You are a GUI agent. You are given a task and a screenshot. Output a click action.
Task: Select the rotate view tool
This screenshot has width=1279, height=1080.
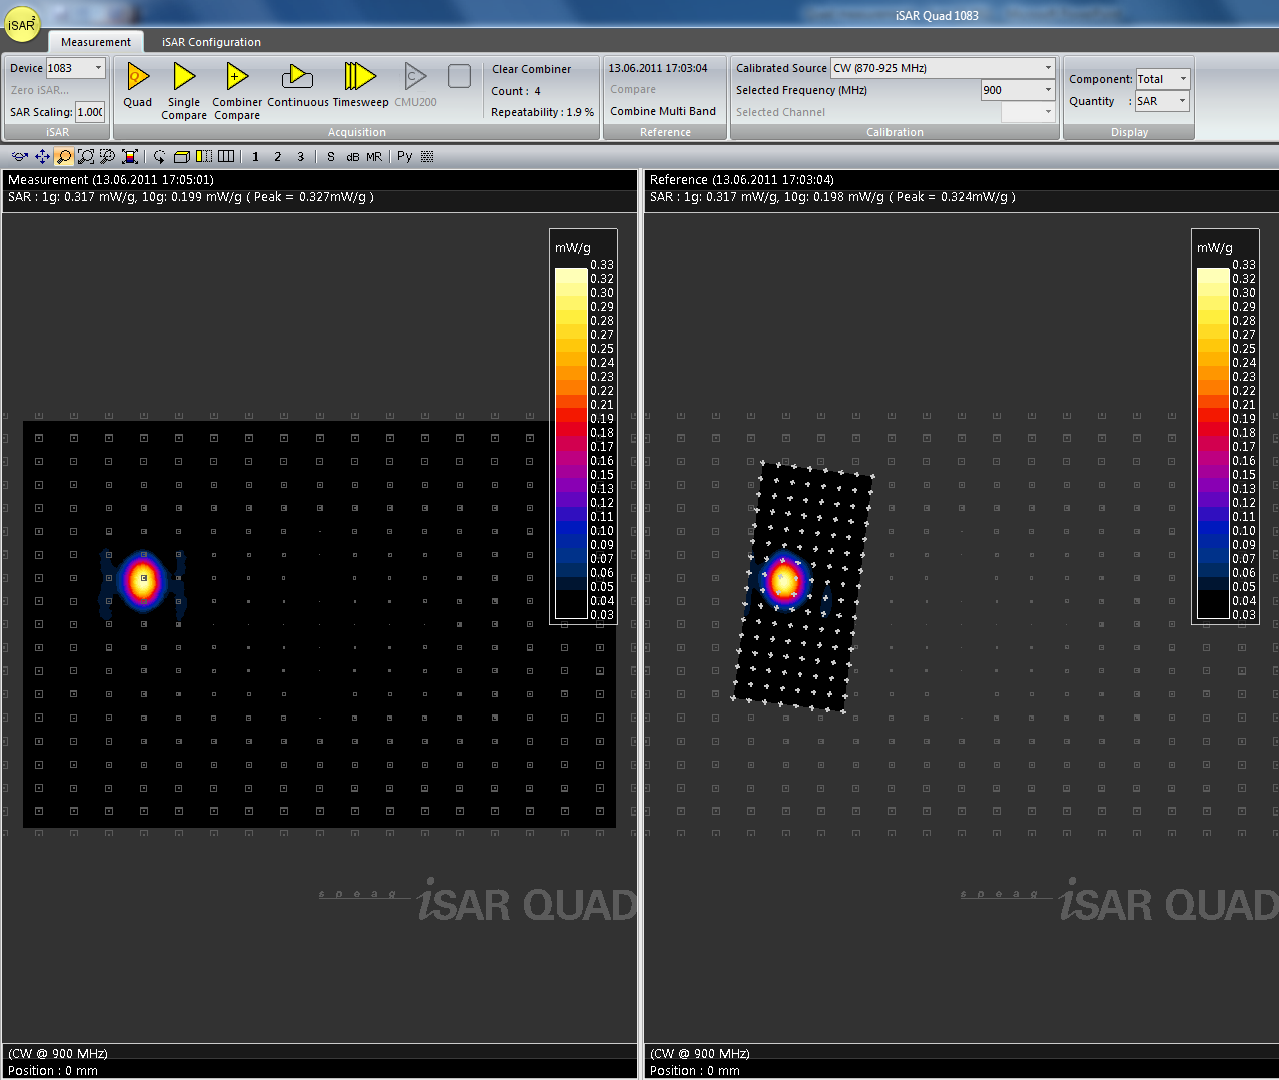(20, 156)
